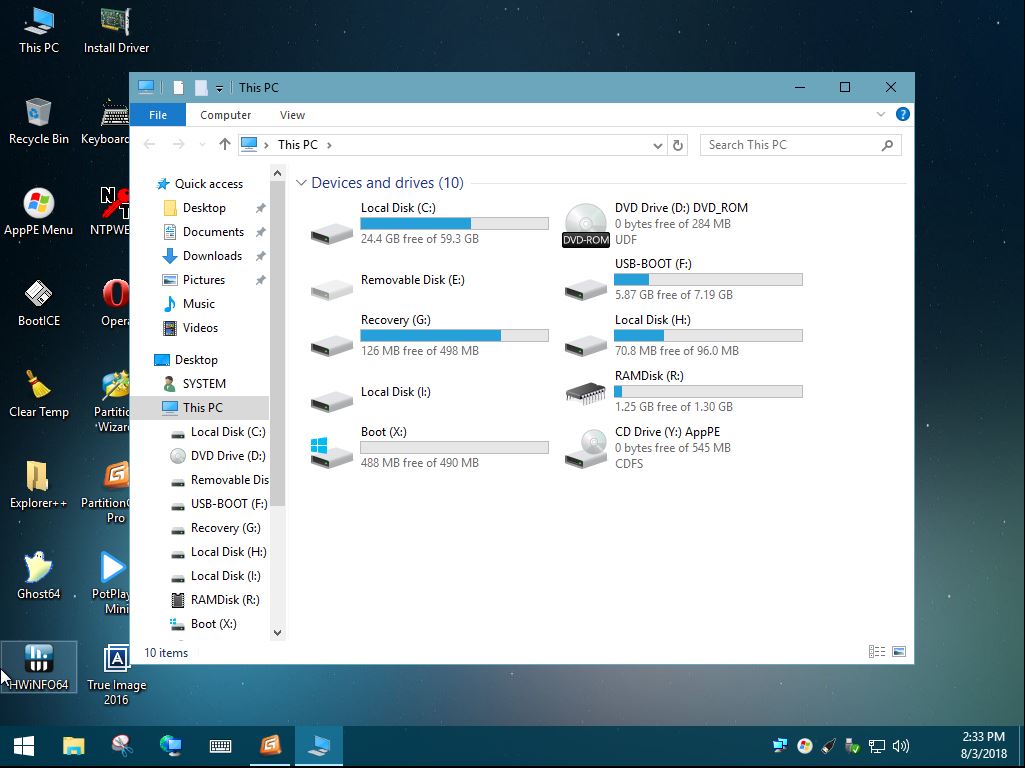Open the recent locations dropdown arrow

(x=202, y=144)
